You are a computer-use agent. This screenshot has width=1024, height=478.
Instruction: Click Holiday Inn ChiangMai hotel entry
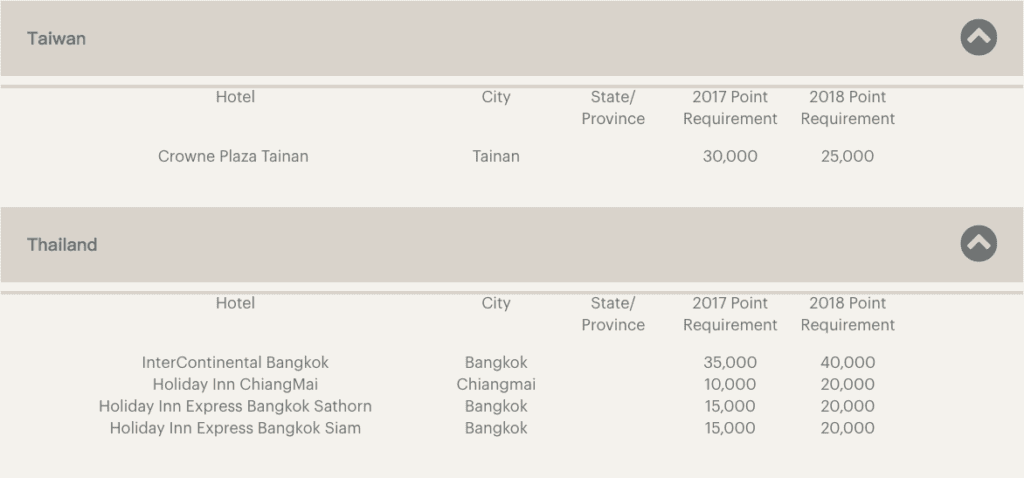pyautogui.click(x=235, y=384)
